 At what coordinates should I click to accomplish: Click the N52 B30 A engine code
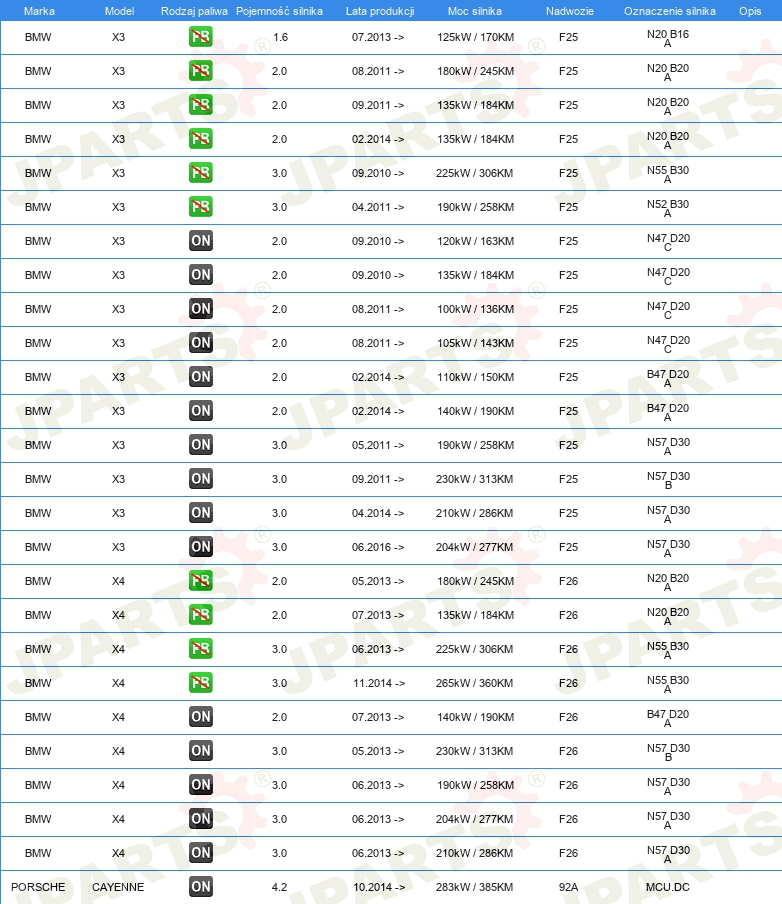click(668, 208)
